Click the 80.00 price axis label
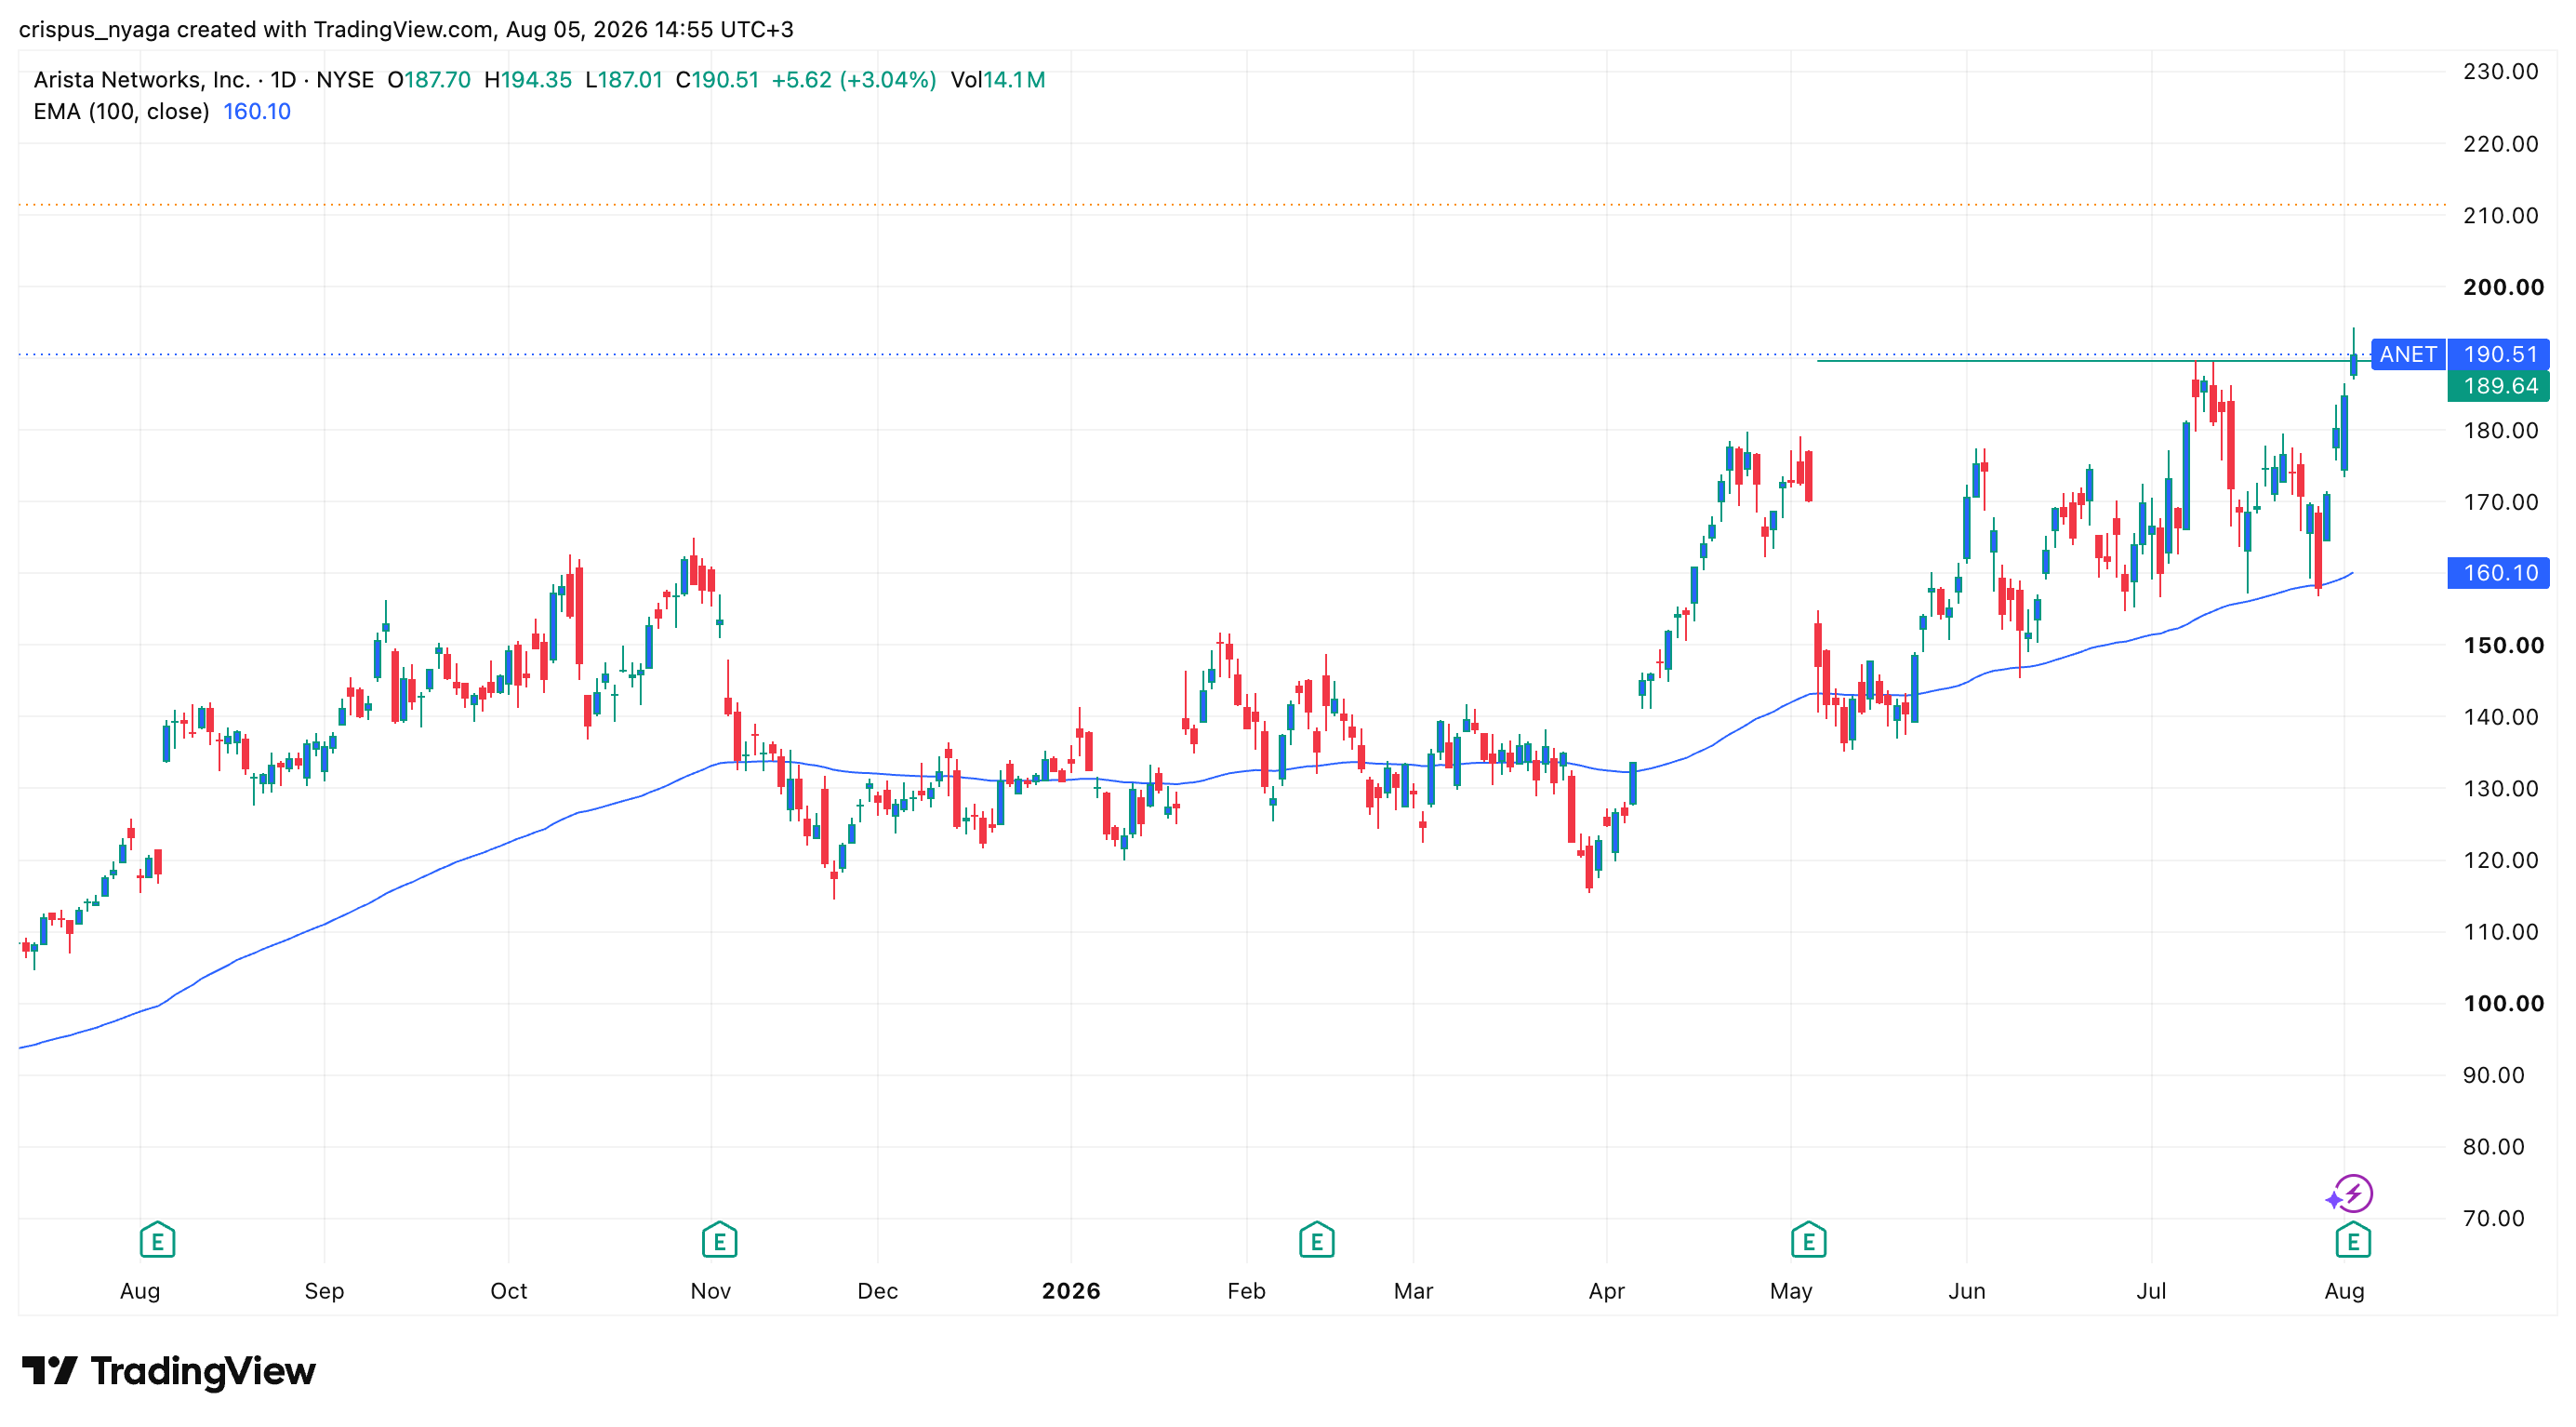The height and width of the screenshot is (1427, 2576). point(2494,1147)
